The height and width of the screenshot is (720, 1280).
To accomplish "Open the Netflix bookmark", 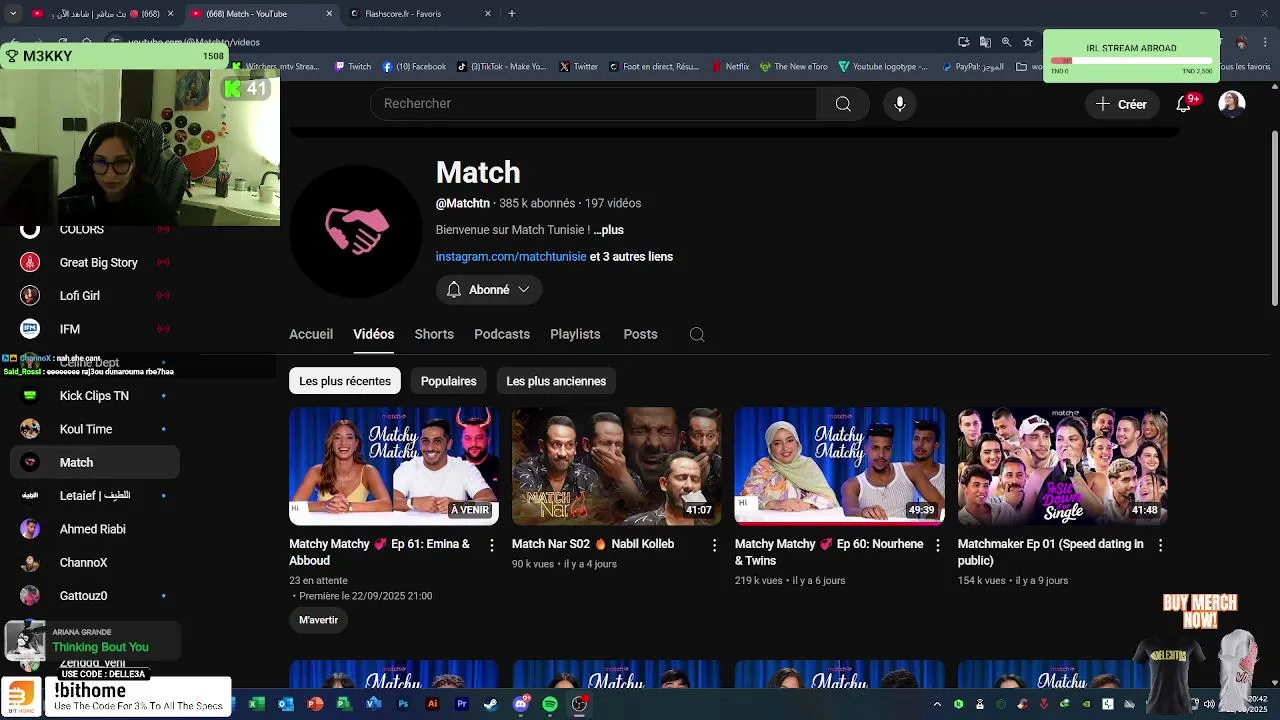I will pyautogui.click(x=730, y=67).
